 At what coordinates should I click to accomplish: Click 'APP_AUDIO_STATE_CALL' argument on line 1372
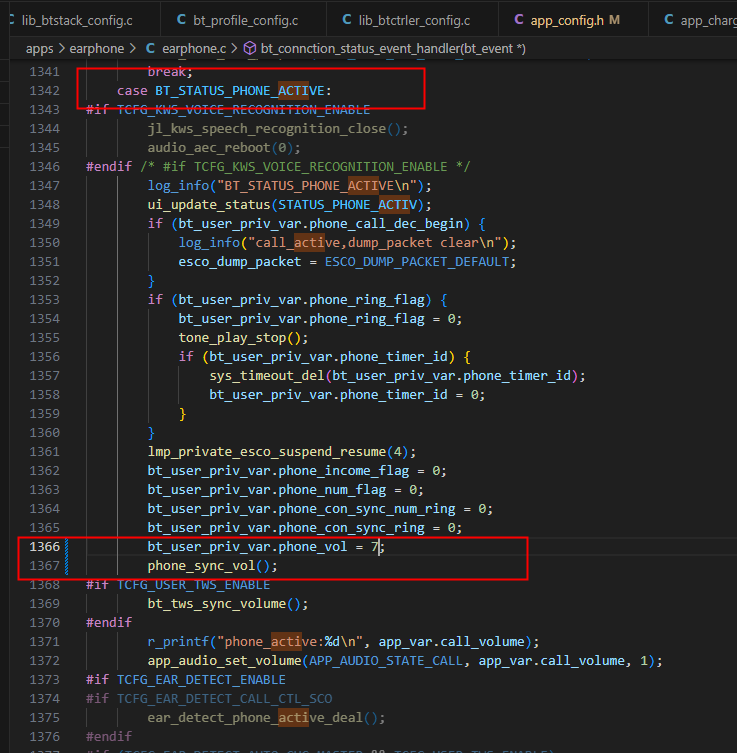(386, 661)
